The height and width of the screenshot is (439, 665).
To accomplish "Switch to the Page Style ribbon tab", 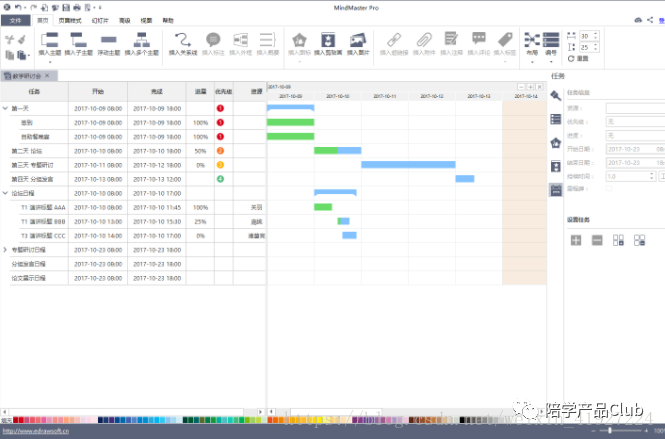I will click(x=70, y=20).
